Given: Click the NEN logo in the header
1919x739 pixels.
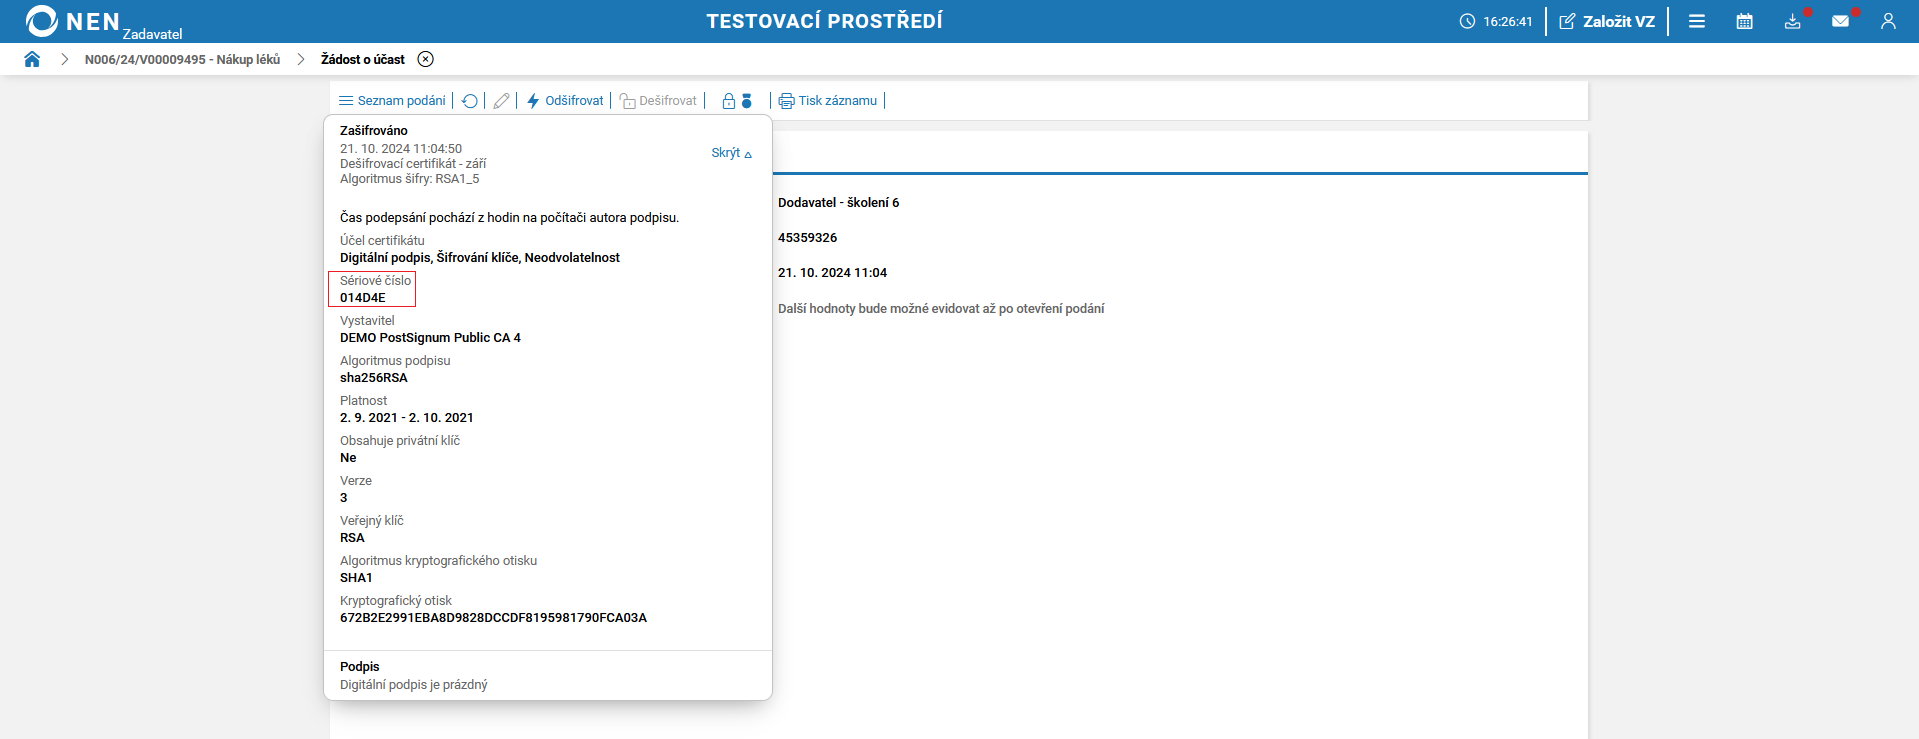Looking at the screenshot, I should point(73,21).
